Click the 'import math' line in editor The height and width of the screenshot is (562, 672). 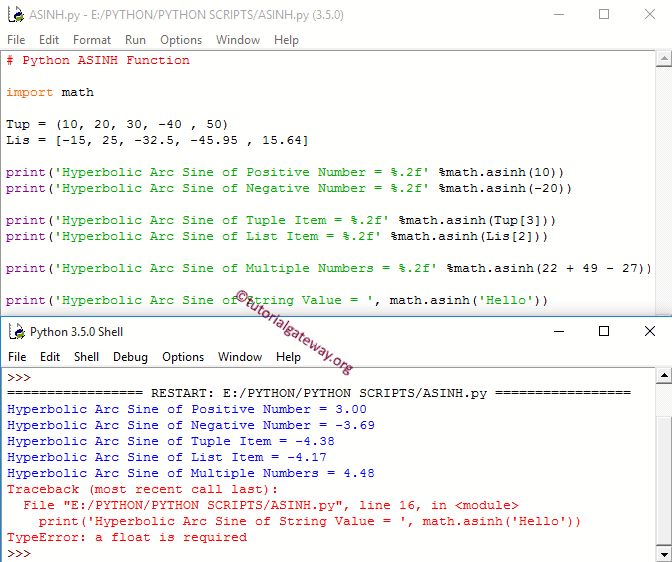[50, 92]
